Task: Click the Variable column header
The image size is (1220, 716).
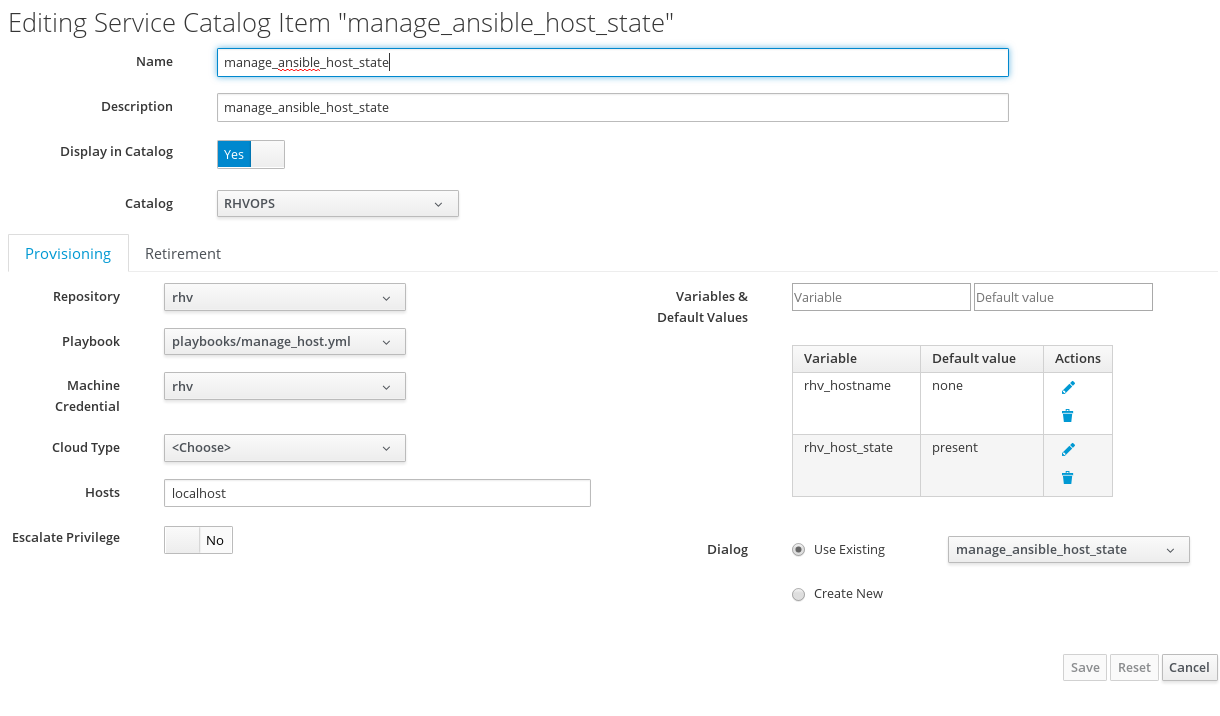Action: click(856, 359)
